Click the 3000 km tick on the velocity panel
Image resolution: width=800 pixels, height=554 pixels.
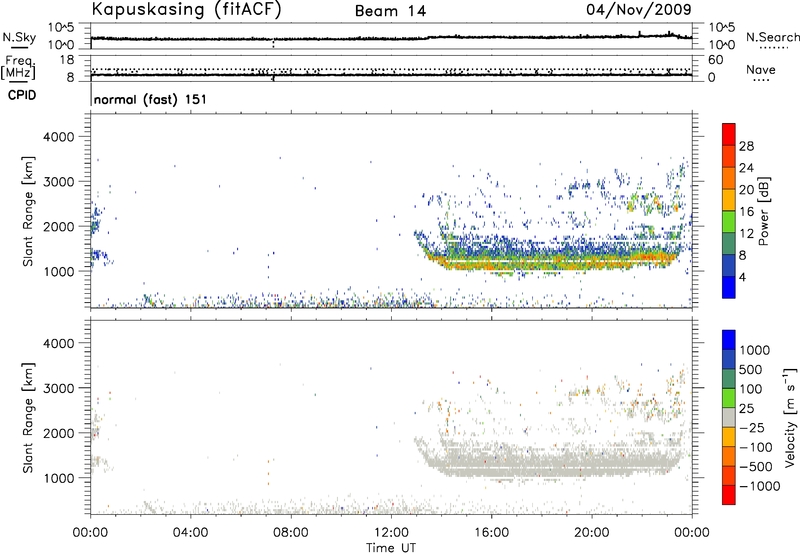click(58, 388)
